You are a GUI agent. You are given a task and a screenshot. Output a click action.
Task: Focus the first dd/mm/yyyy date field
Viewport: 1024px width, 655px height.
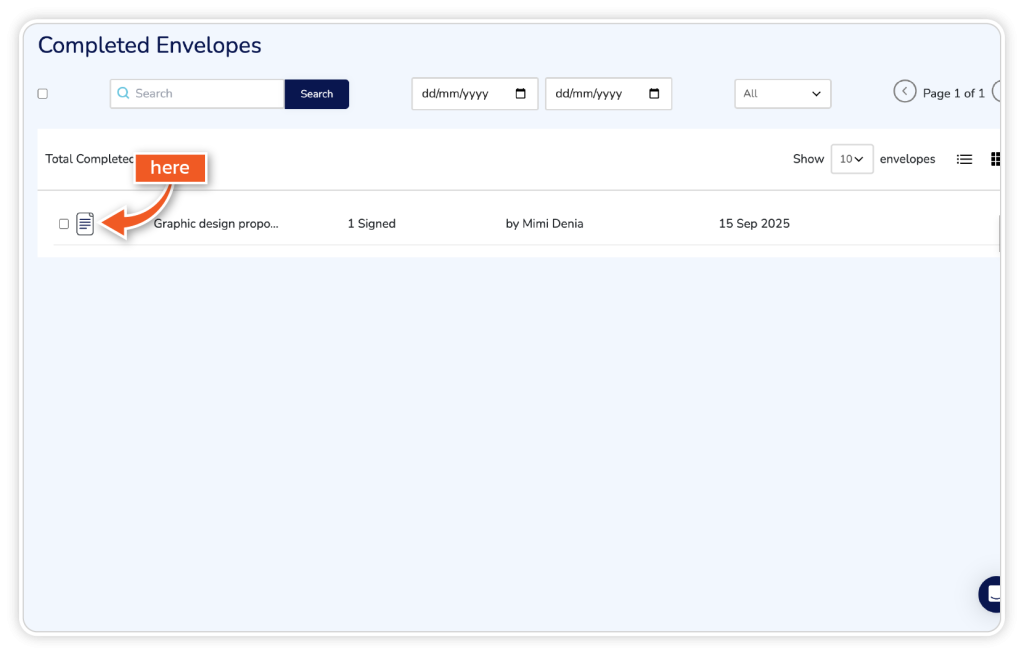coord(460,94)
